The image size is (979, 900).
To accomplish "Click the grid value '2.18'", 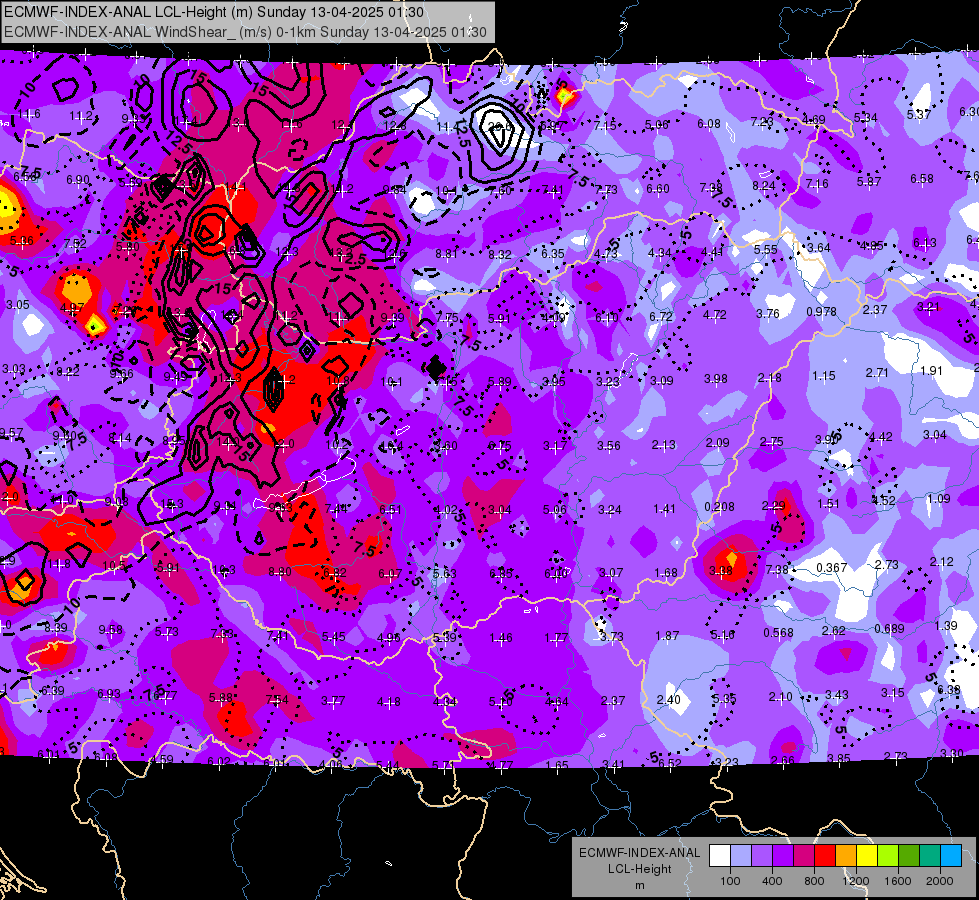I will [769, 378].
